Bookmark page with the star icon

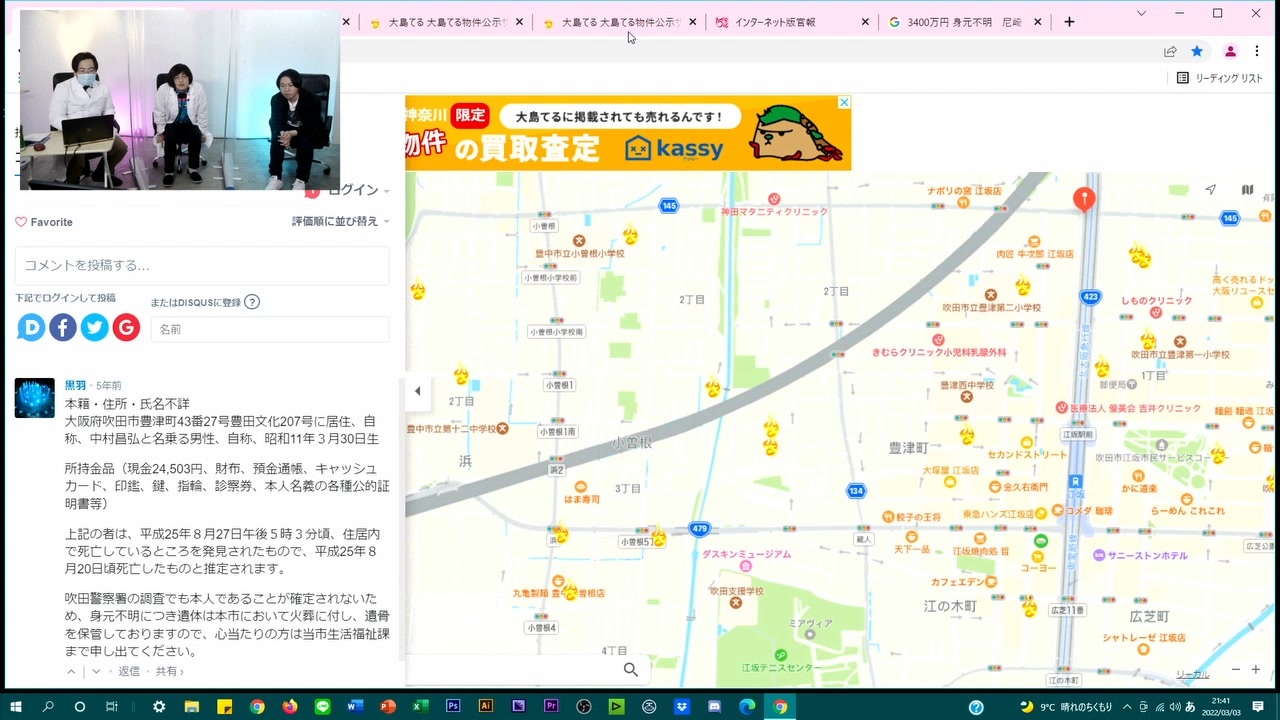coord(1197,51)
